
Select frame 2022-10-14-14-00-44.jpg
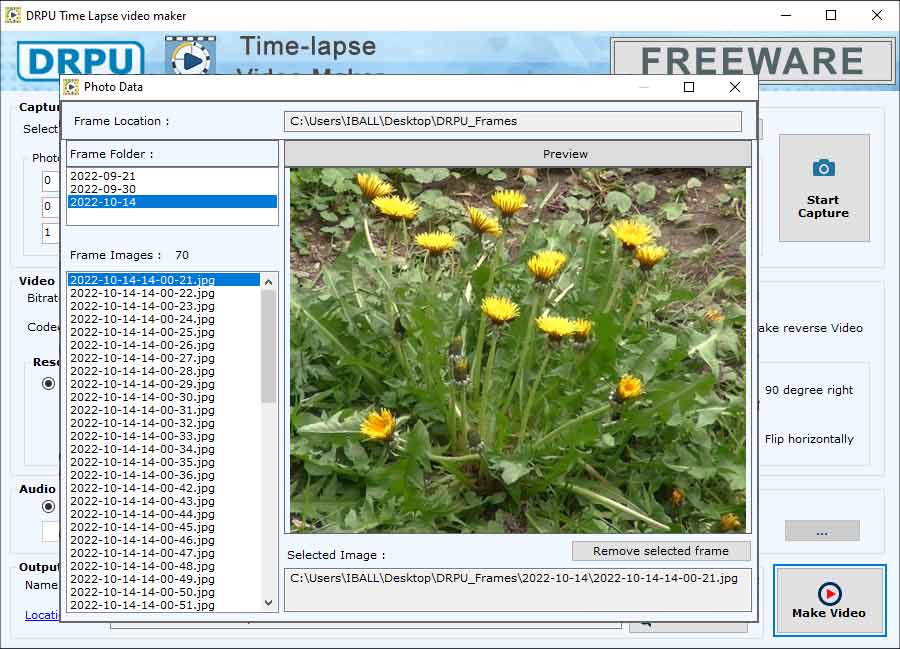(x=164, y=514)
